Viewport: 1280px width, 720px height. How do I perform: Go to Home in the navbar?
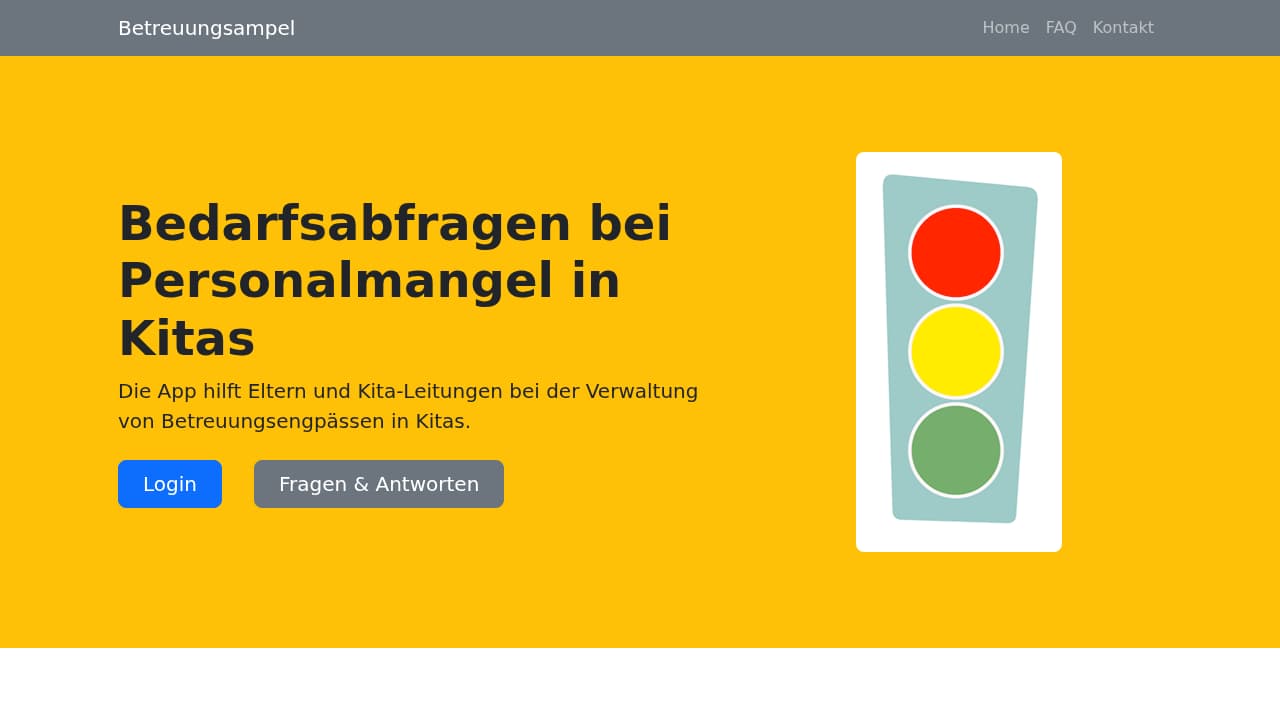[x=1005, y=28]
